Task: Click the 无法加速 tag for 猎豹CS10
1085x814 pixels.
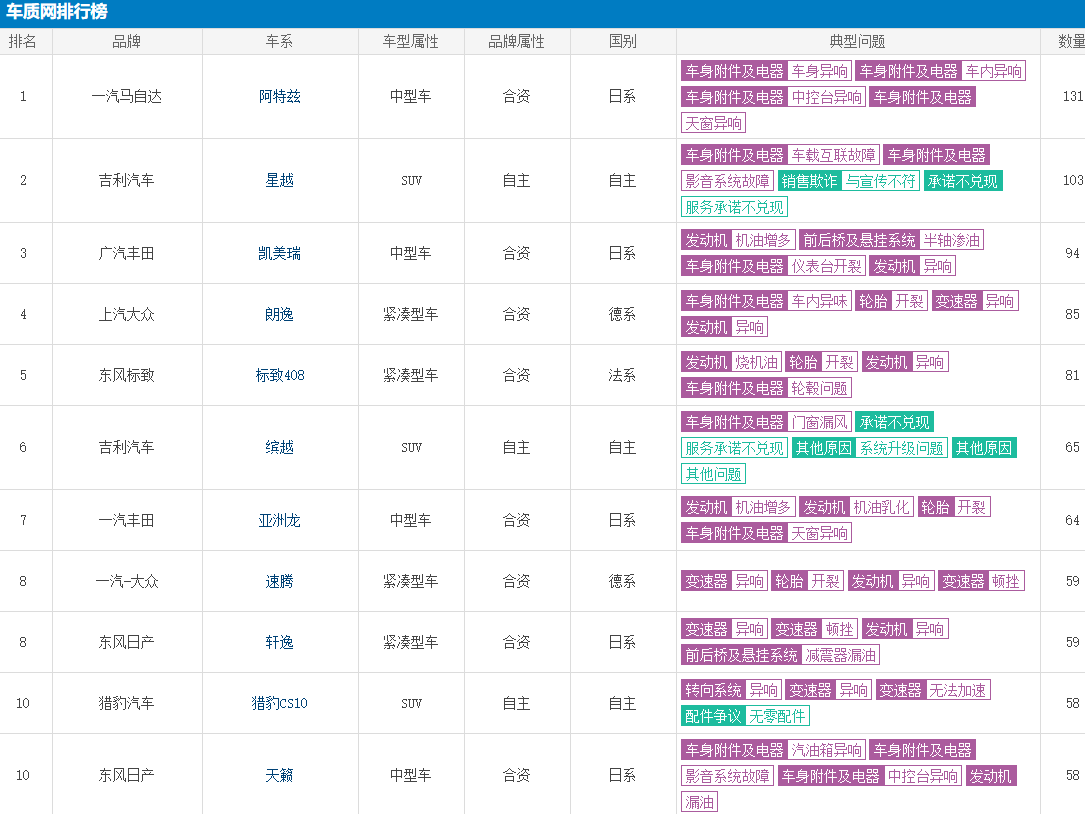Action: click(x=958, y=690)
